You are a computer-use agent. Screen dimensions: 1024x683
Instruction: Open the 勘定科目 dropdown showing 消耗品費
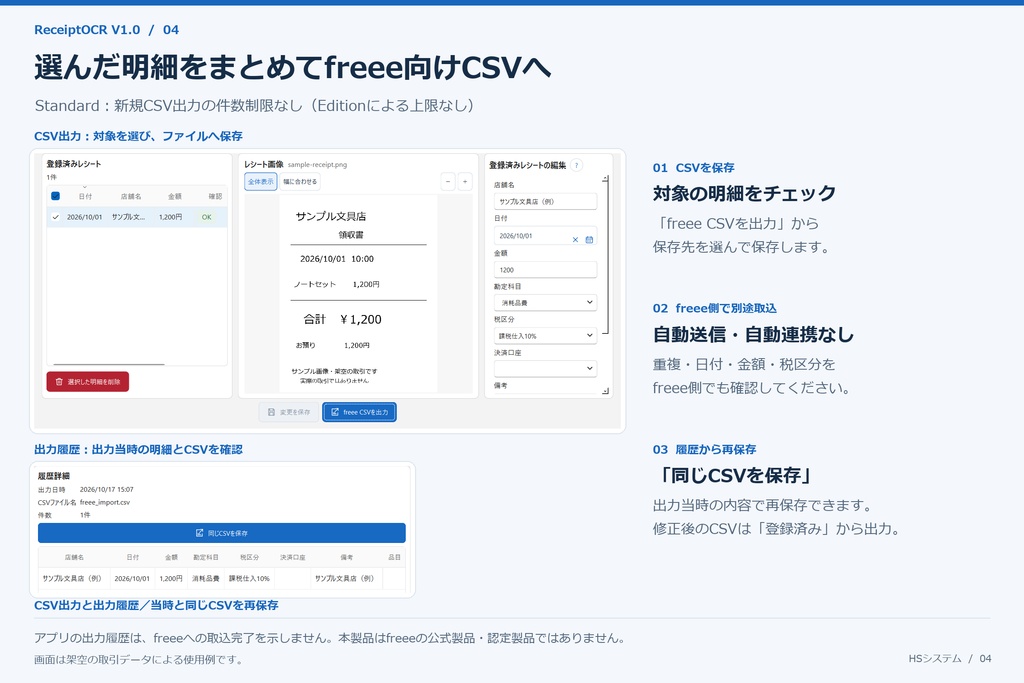tap(545, 302)
